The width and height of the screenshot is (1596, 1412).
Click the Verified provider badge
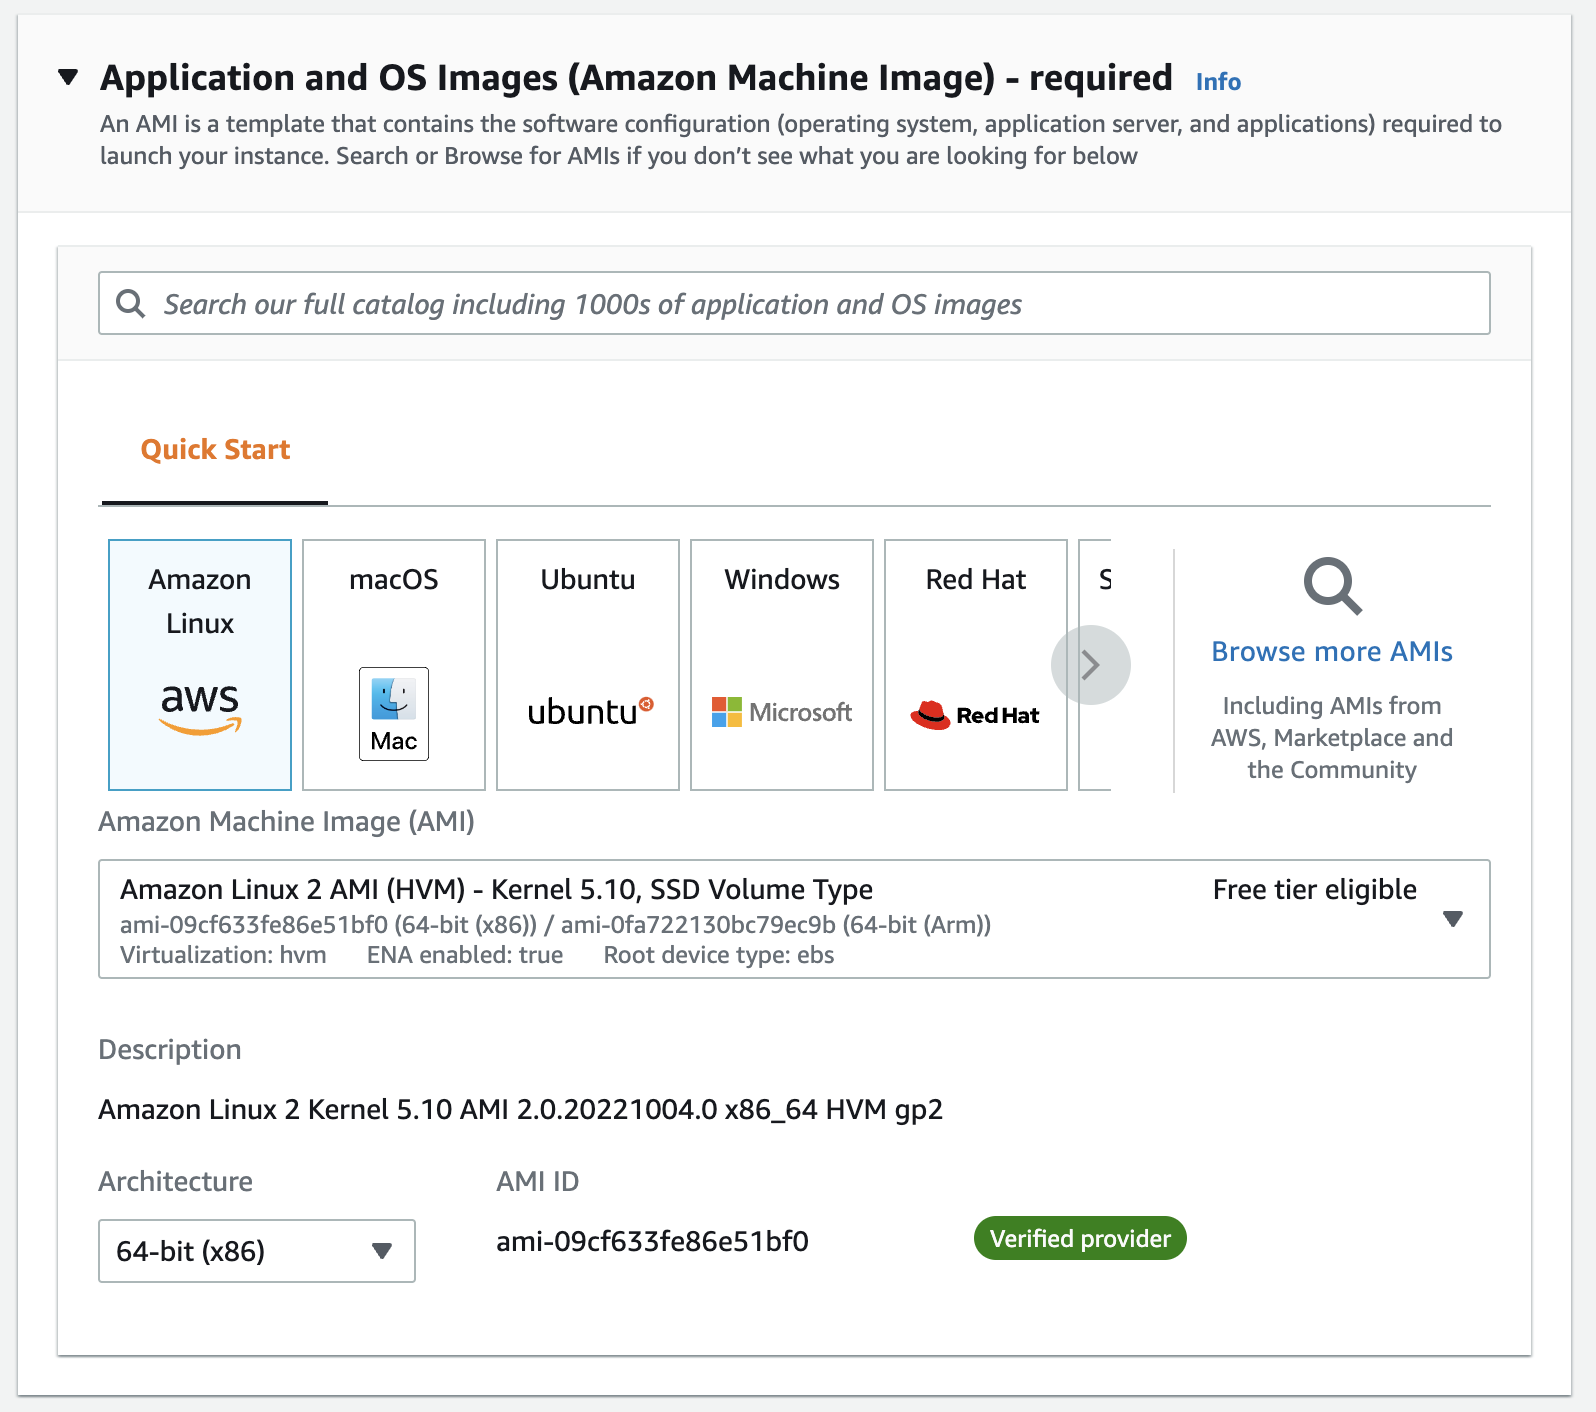click(1080, 1239)
